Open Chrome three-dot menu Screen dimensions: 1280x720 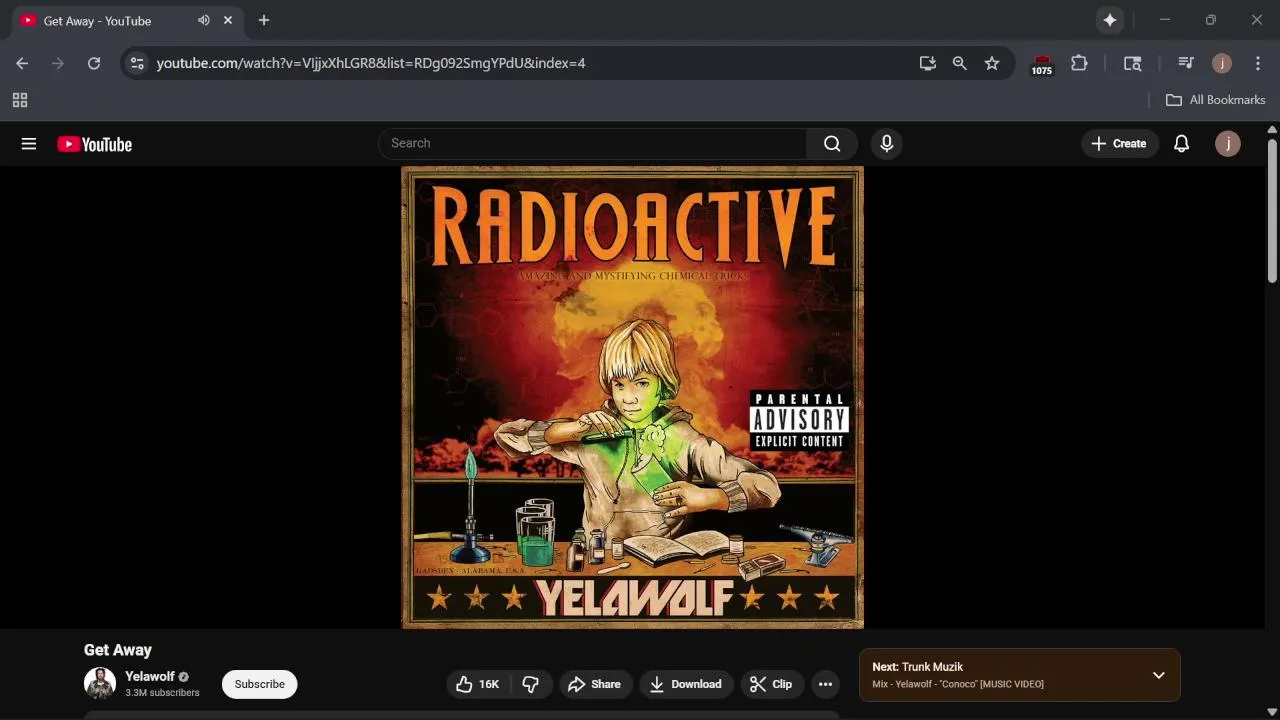pyautogui.click(x=1258, y=63)
